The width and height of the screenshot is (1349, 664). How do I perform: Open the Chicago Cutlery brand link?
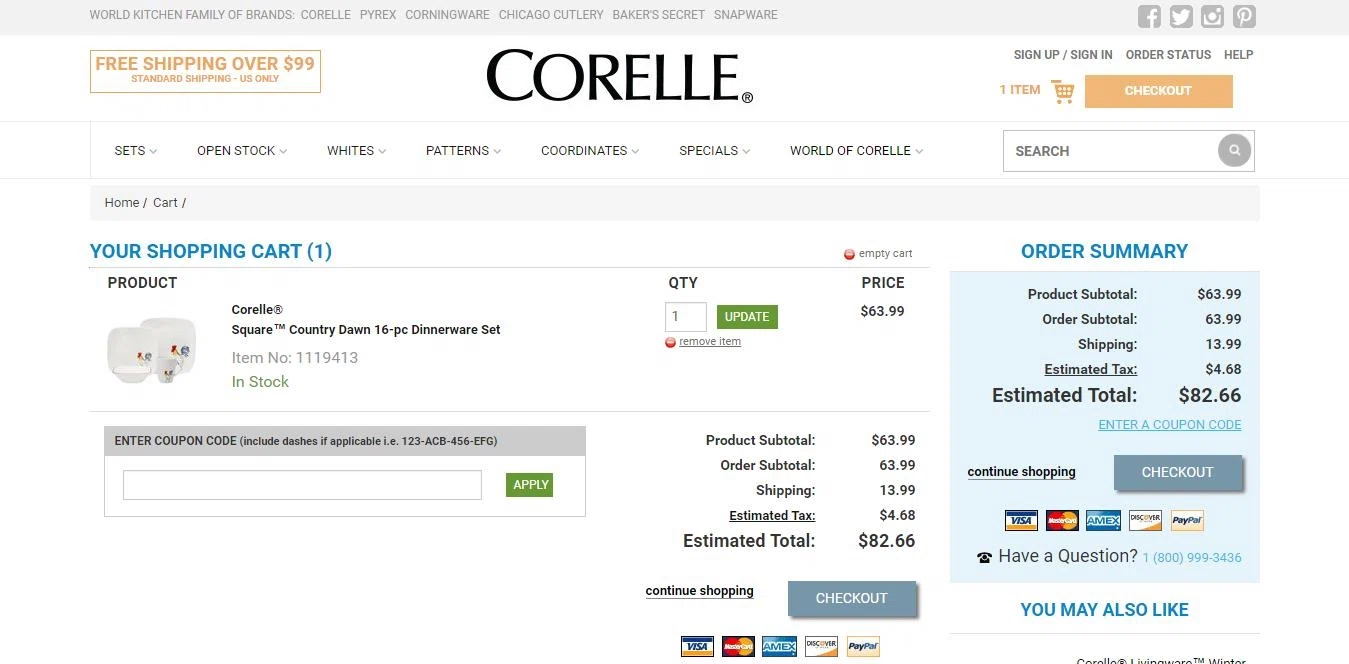click(551, 15)
